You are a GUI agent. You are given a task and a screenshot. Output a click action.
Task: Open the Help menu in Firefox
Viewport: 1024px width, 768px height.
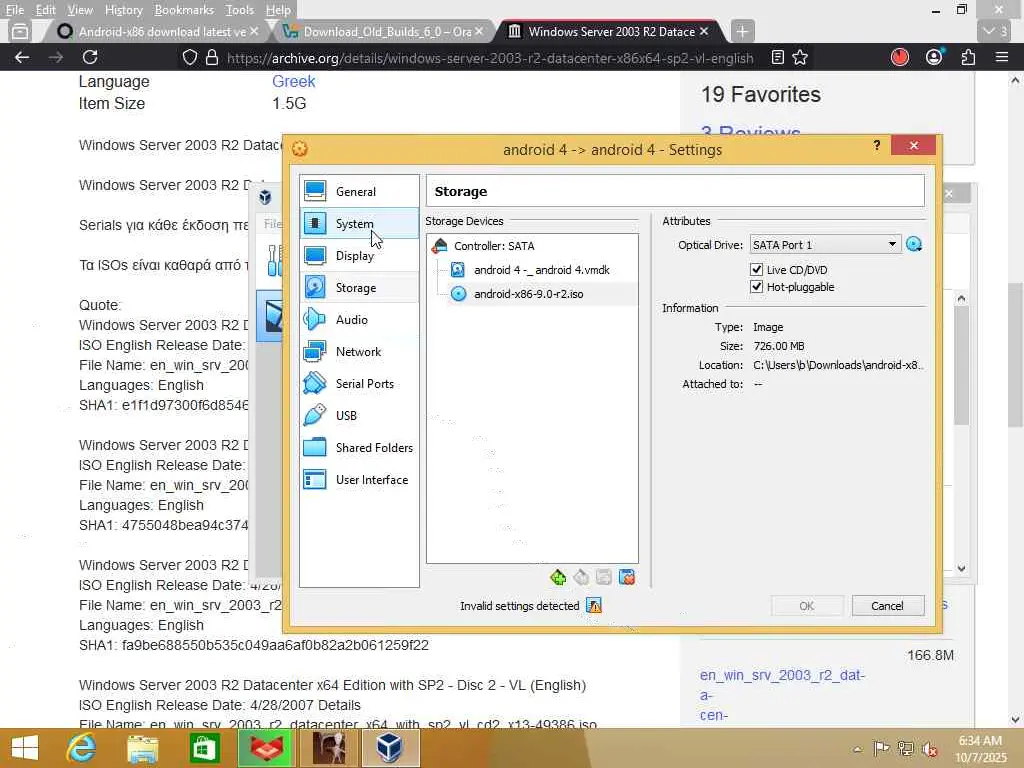(278, 10)
